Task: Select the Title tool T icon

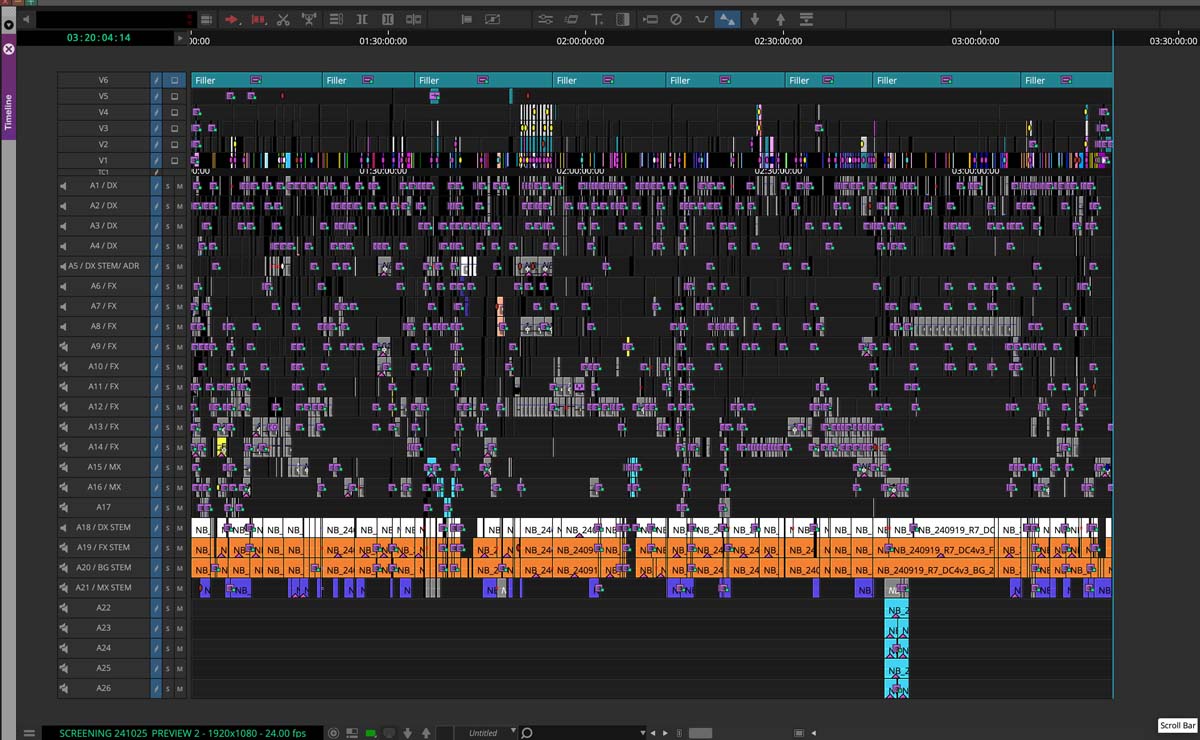Action: pos(597,19)
